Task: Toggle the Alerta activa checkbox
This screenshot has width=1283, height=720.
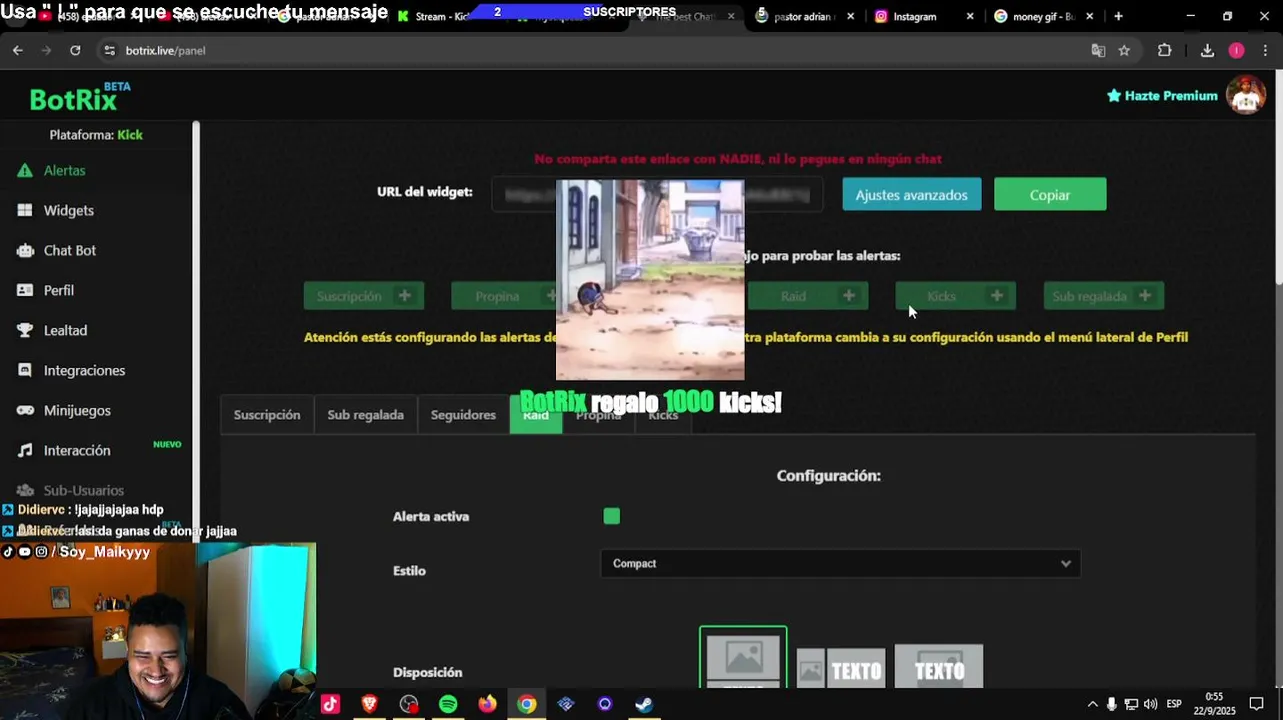Action: coord(612,516)
